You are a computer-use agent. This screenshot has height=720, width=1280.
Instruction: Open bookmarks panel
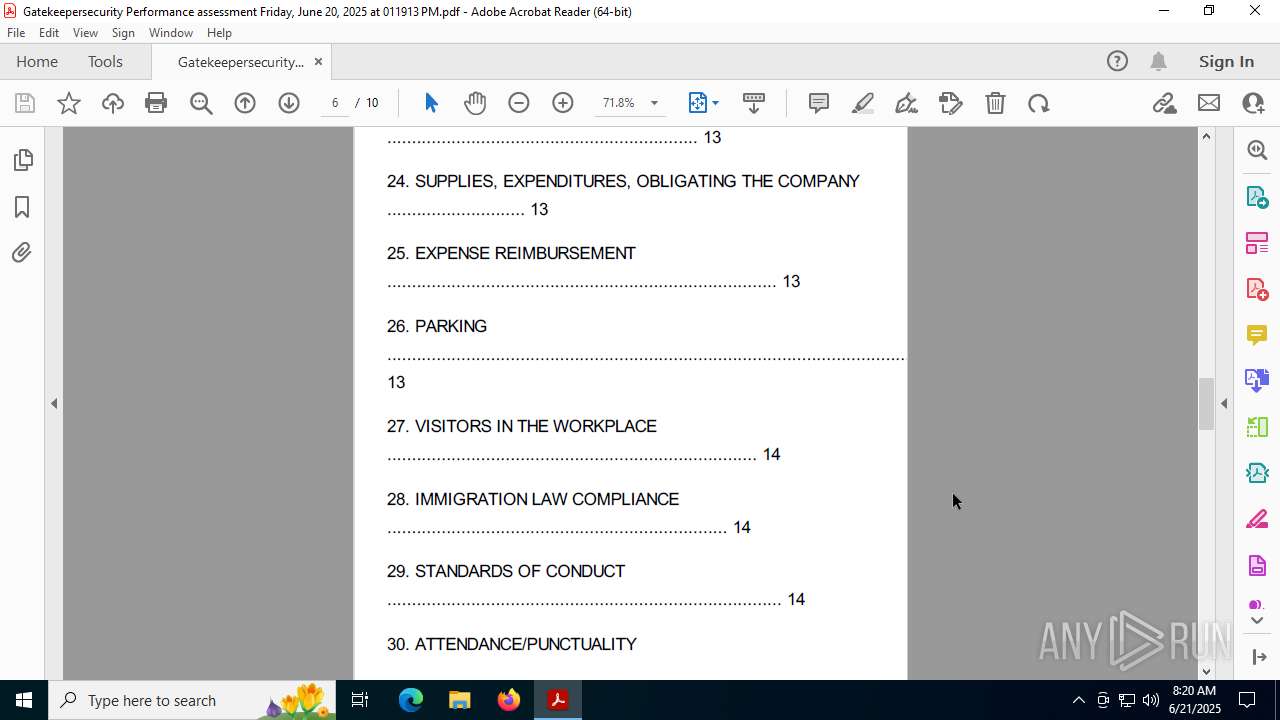click(x=22, y=207)
